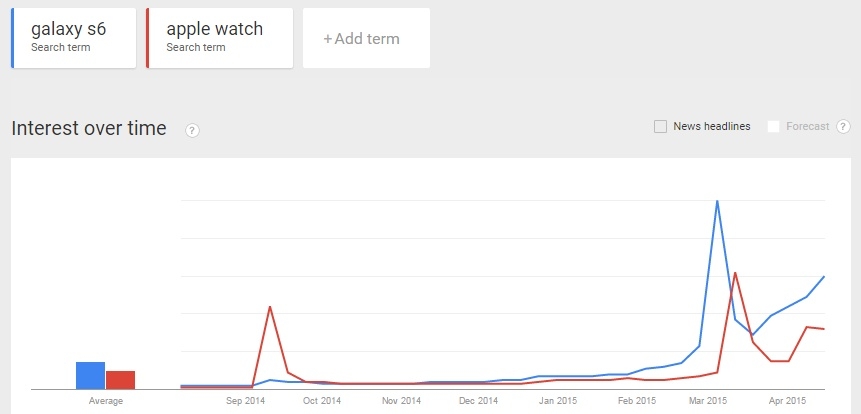Click the help icon next to Forecast

pos(843,126)
